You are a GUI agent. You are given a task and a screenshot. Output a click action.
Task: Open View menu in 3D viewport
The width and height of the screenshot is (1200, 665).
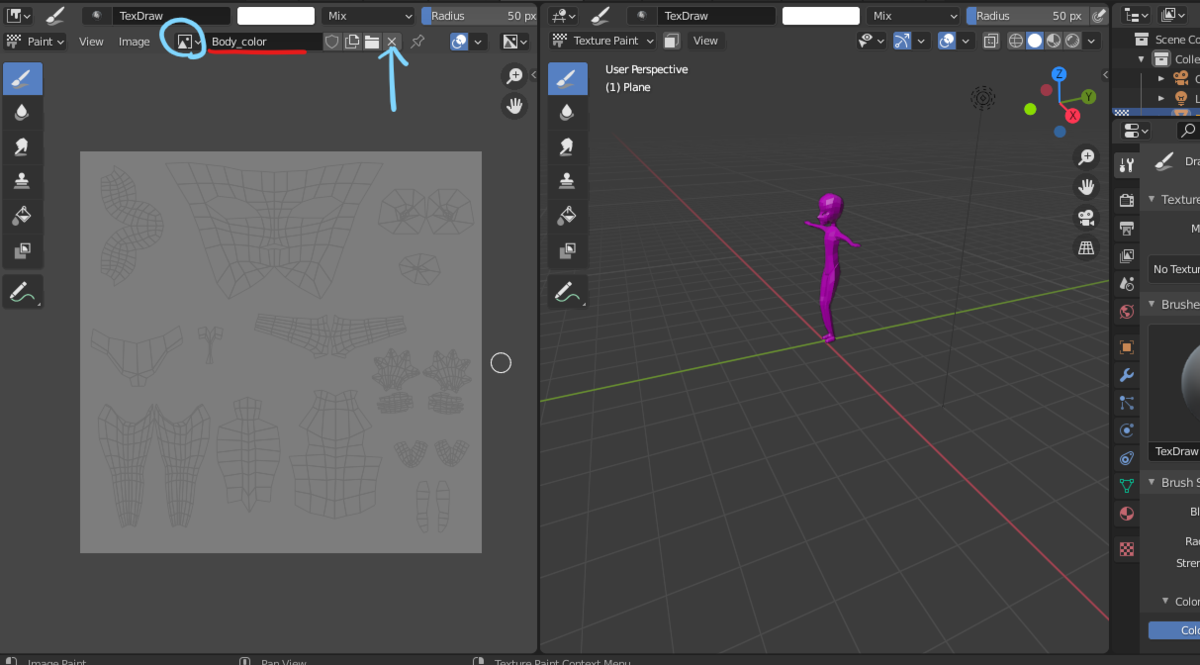point(706,41)
